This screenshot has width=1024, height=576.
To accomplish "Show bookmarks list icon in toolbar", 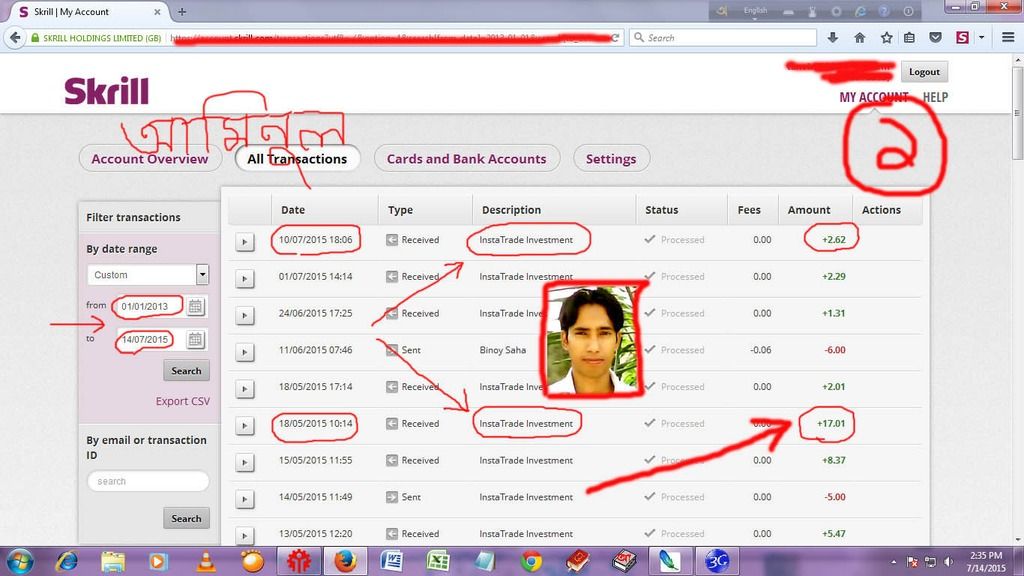I will (x=909, y=38).
